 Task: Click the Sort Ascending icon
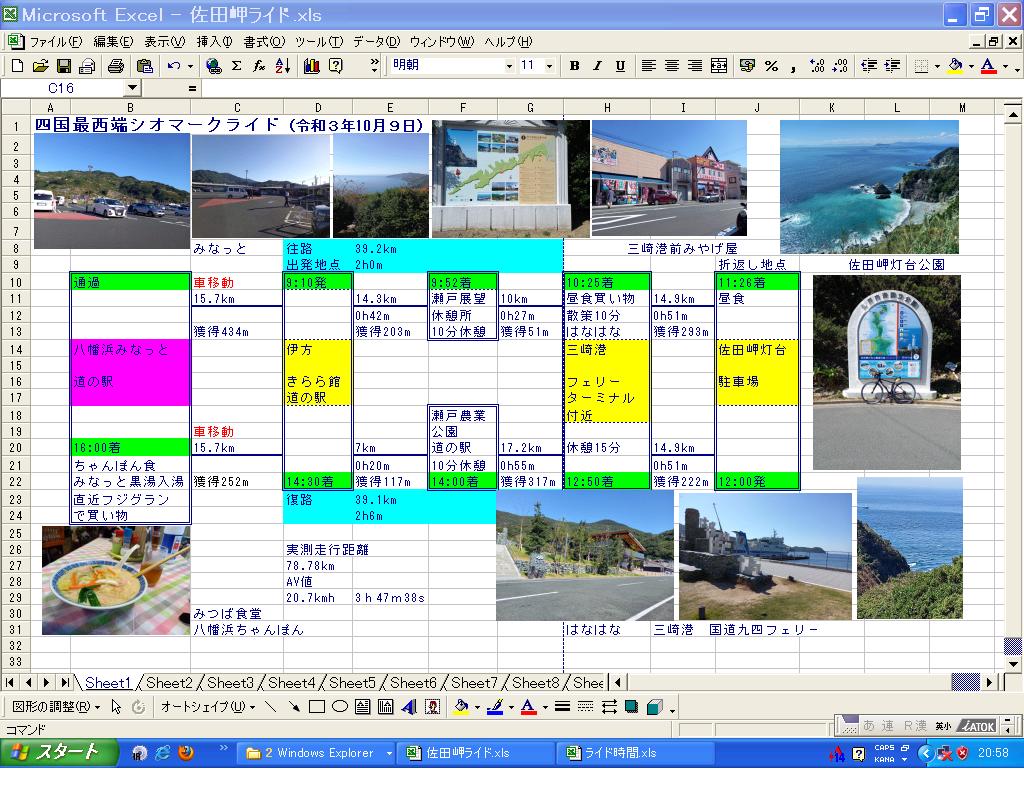tap(283, 66)
